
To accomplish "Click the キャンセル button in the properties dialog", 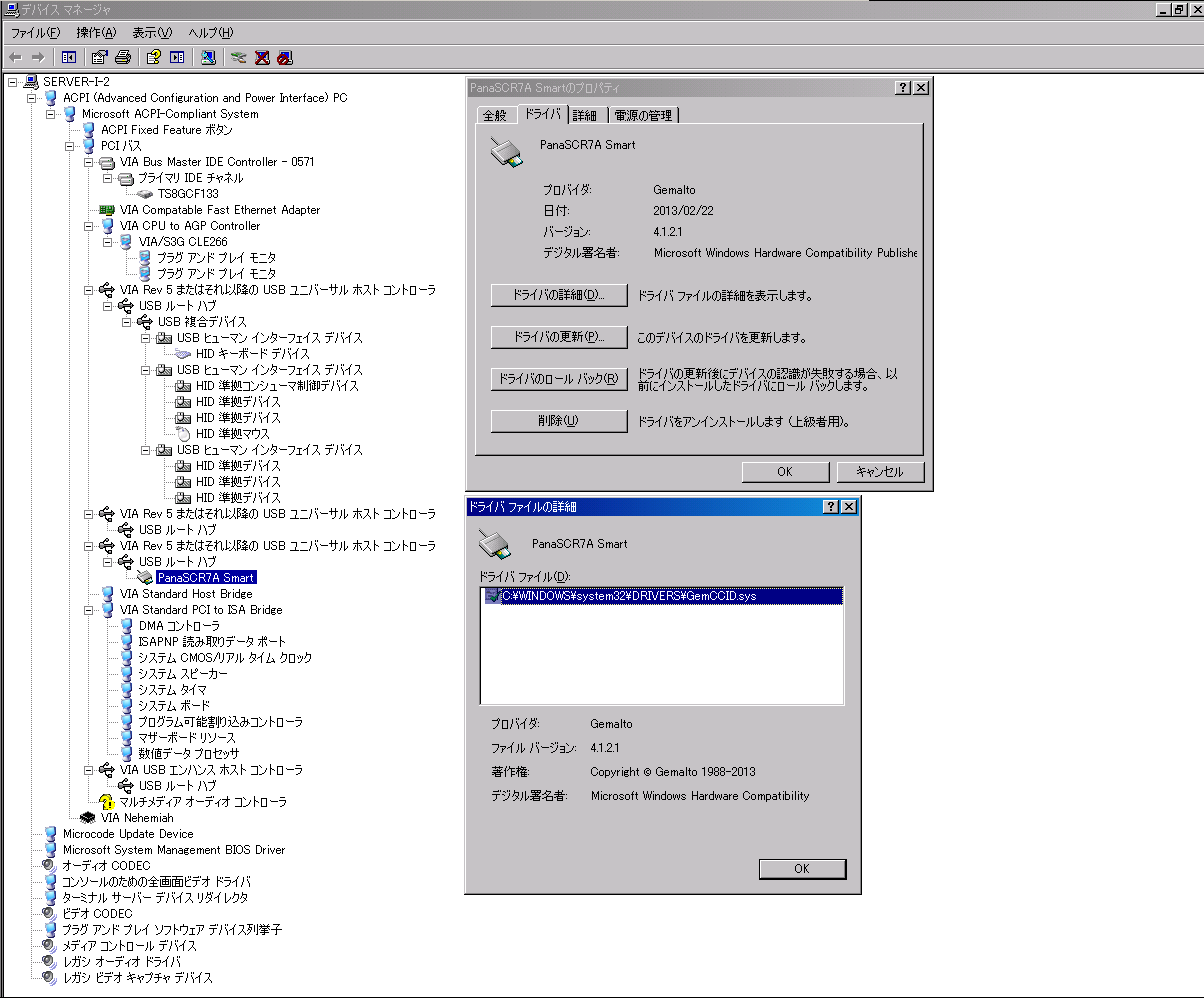I will [879, 472].
